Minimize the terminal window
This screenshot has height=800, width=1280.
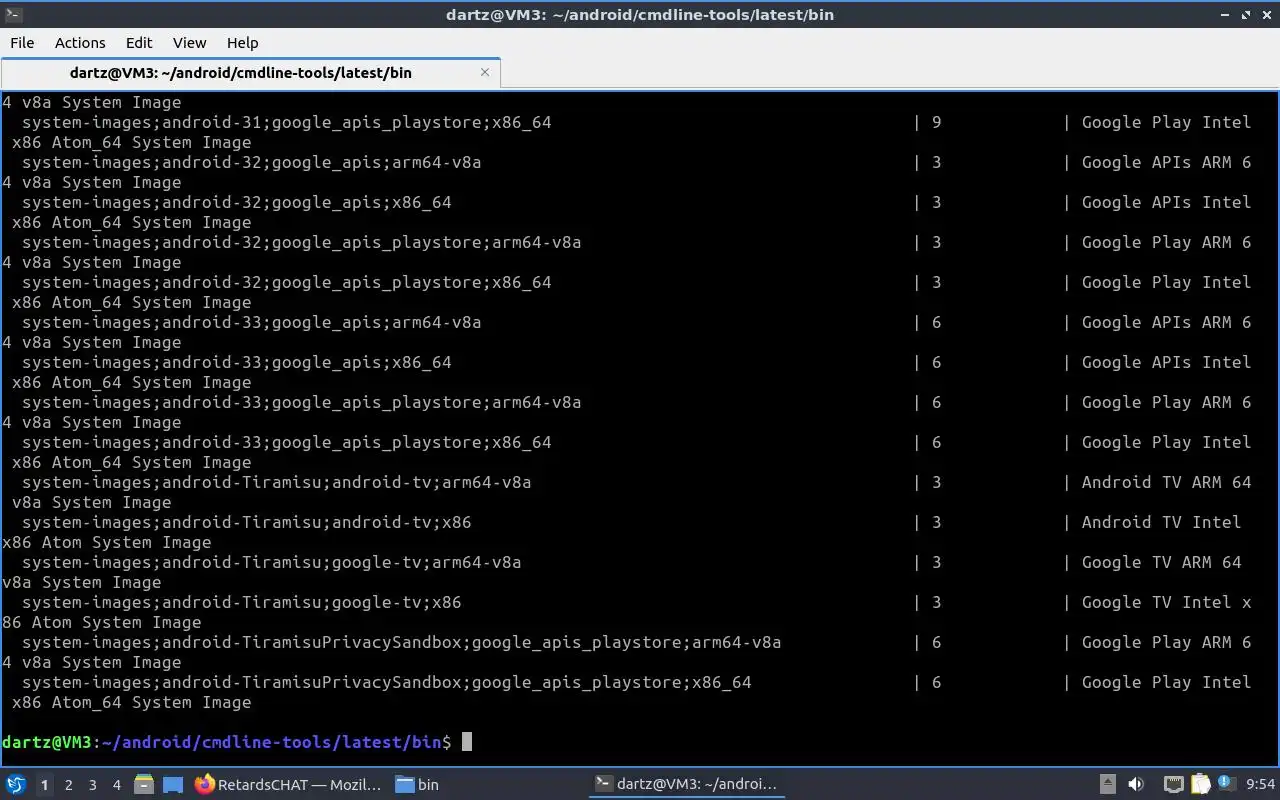point(1226,14)
